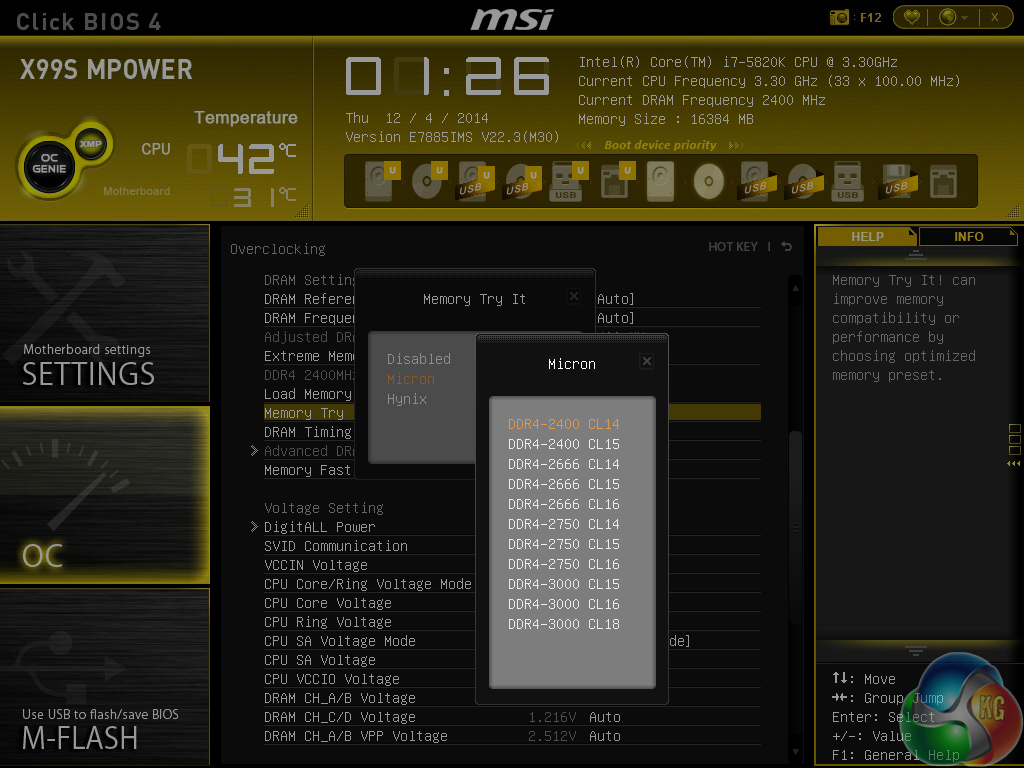Open the HOT KEY list

pyautogui.click(x=733, y=246)
